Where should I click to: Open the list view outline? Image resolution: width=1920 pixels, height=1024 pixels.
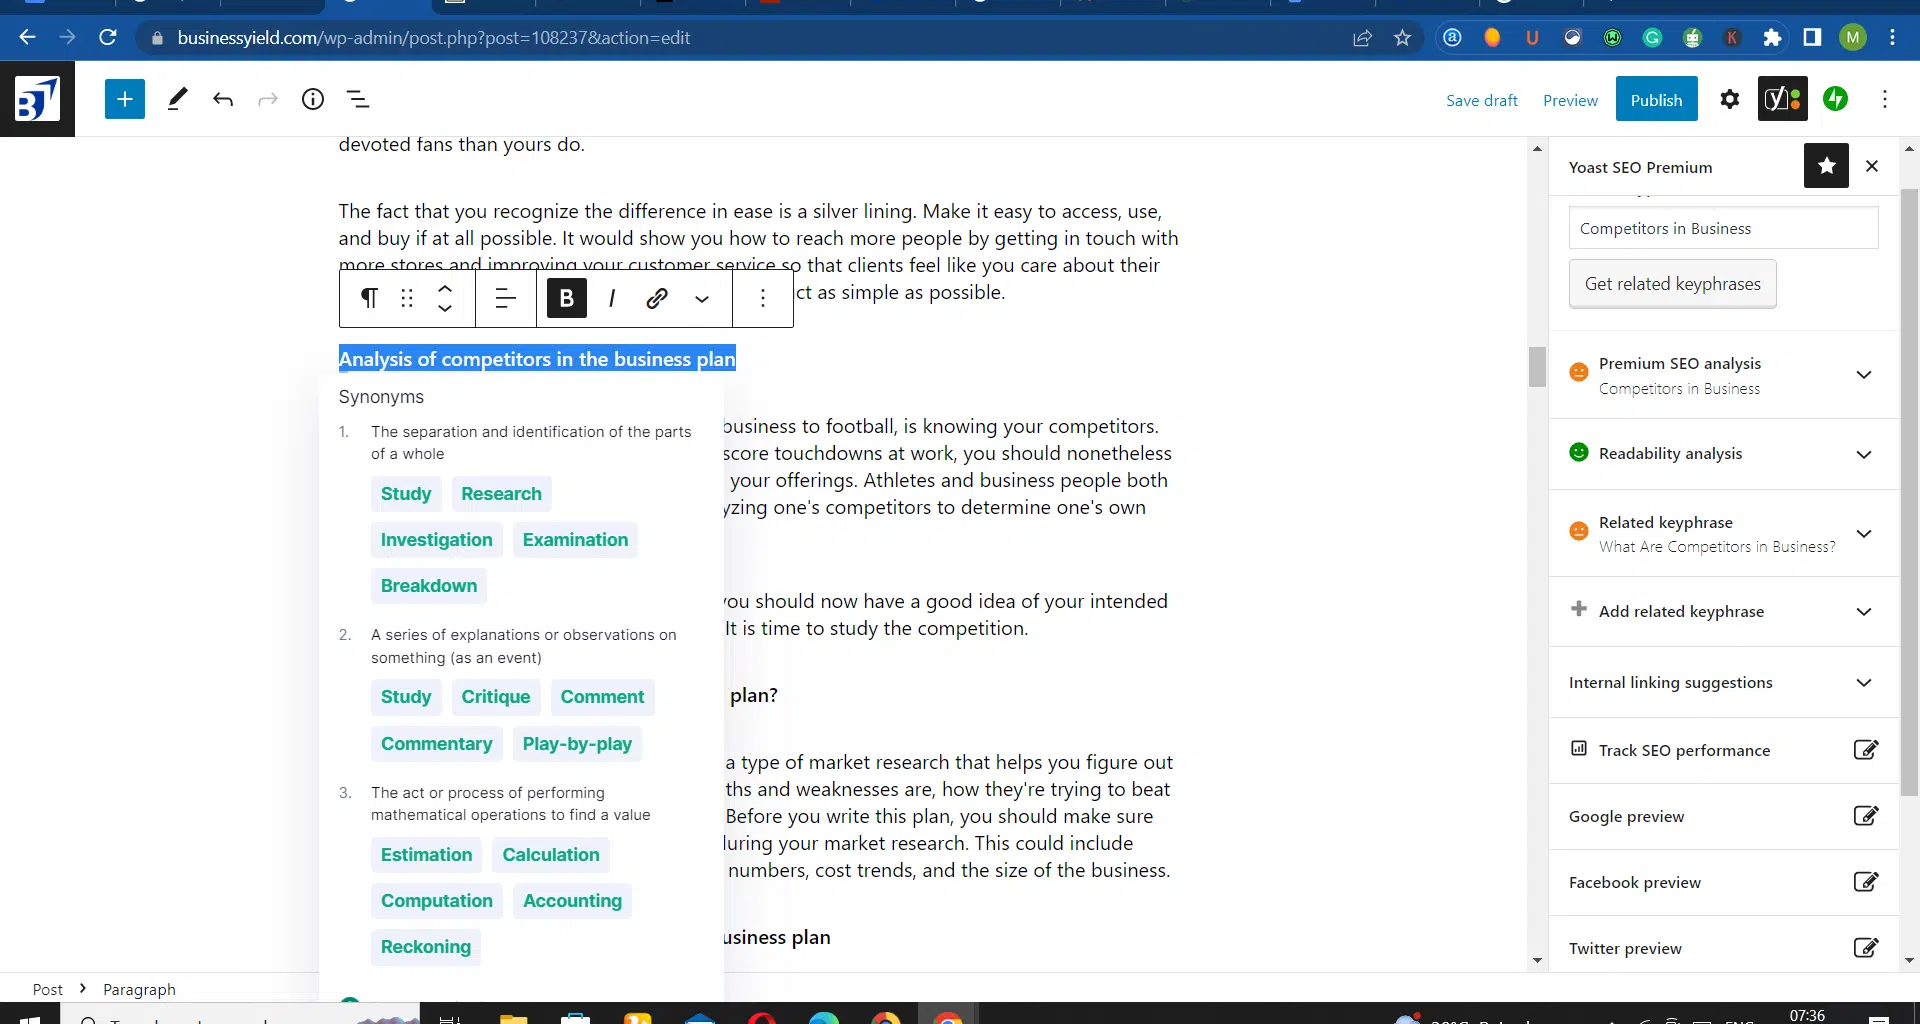tap(358, 99)
